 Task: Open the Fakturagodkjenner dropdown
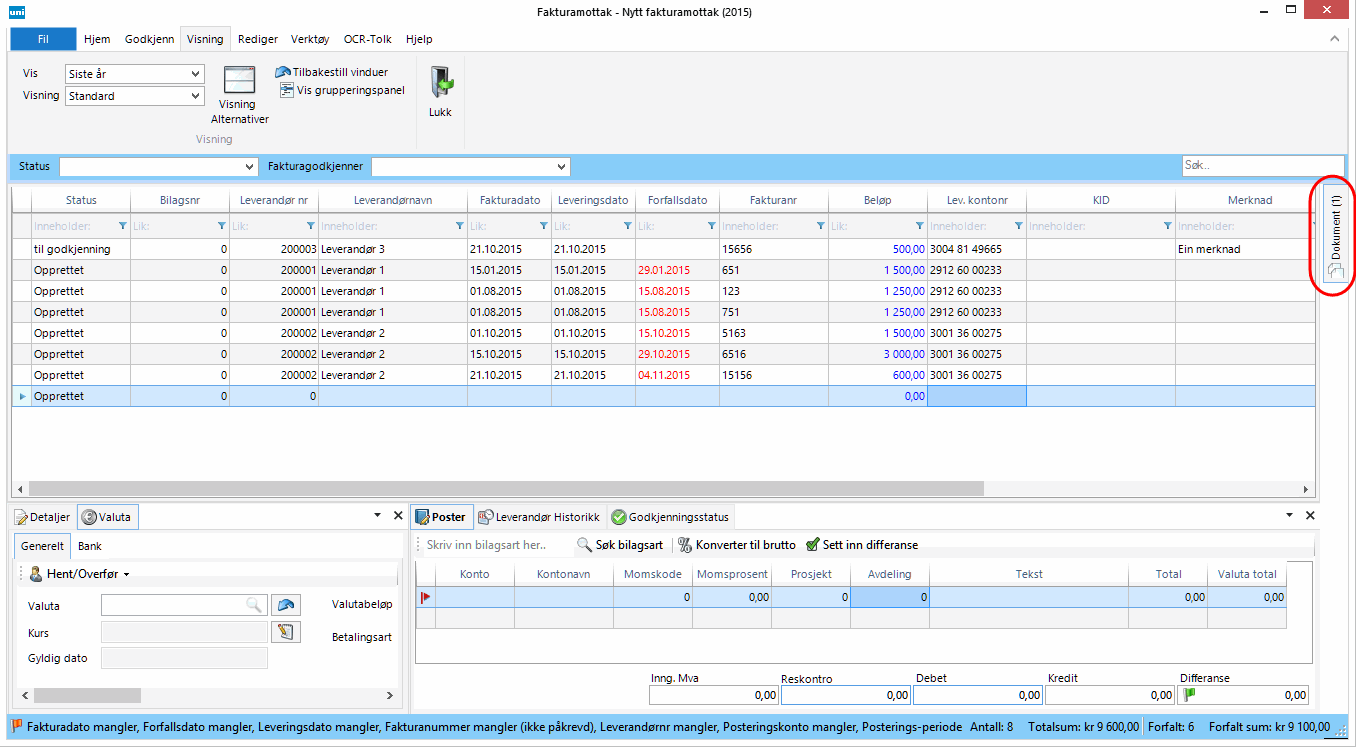(562, 167)
